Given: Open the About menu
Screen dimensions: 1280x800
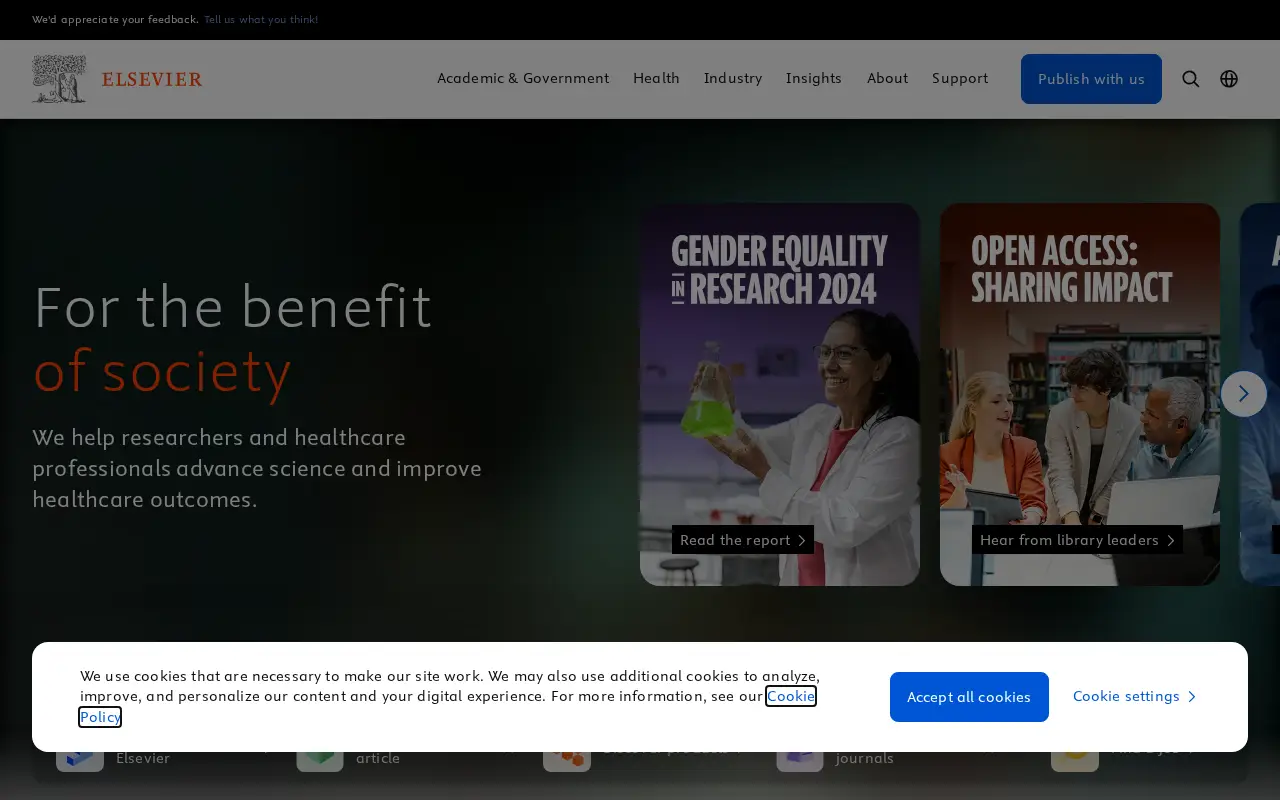Looking at the screenshot, I should [x=888, y=78].
